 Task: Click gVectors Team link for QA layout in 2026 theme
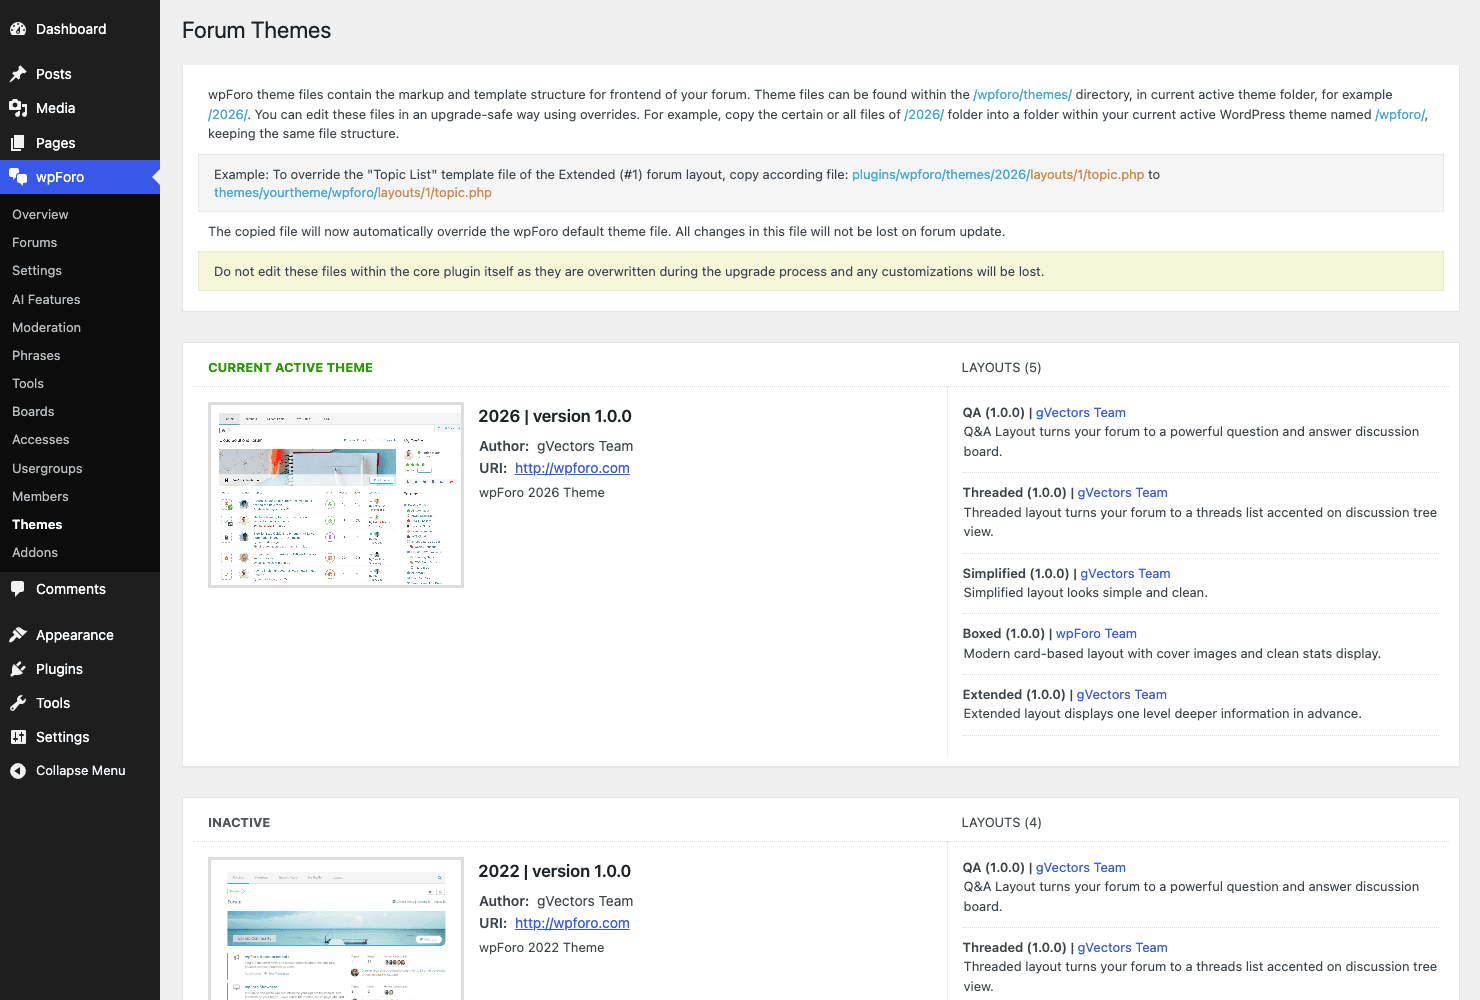click(x=1080, y=412)
